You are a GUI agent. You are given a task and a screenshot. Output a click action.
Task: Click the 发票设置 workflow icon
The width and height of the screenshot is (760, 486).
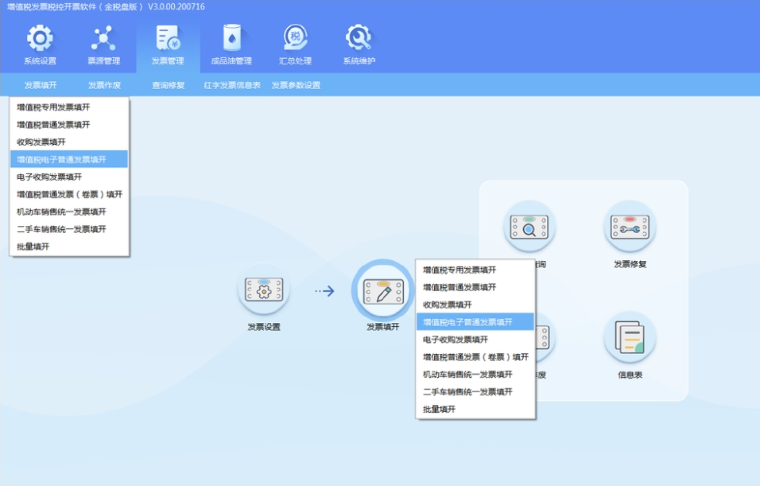click(264, 290)
